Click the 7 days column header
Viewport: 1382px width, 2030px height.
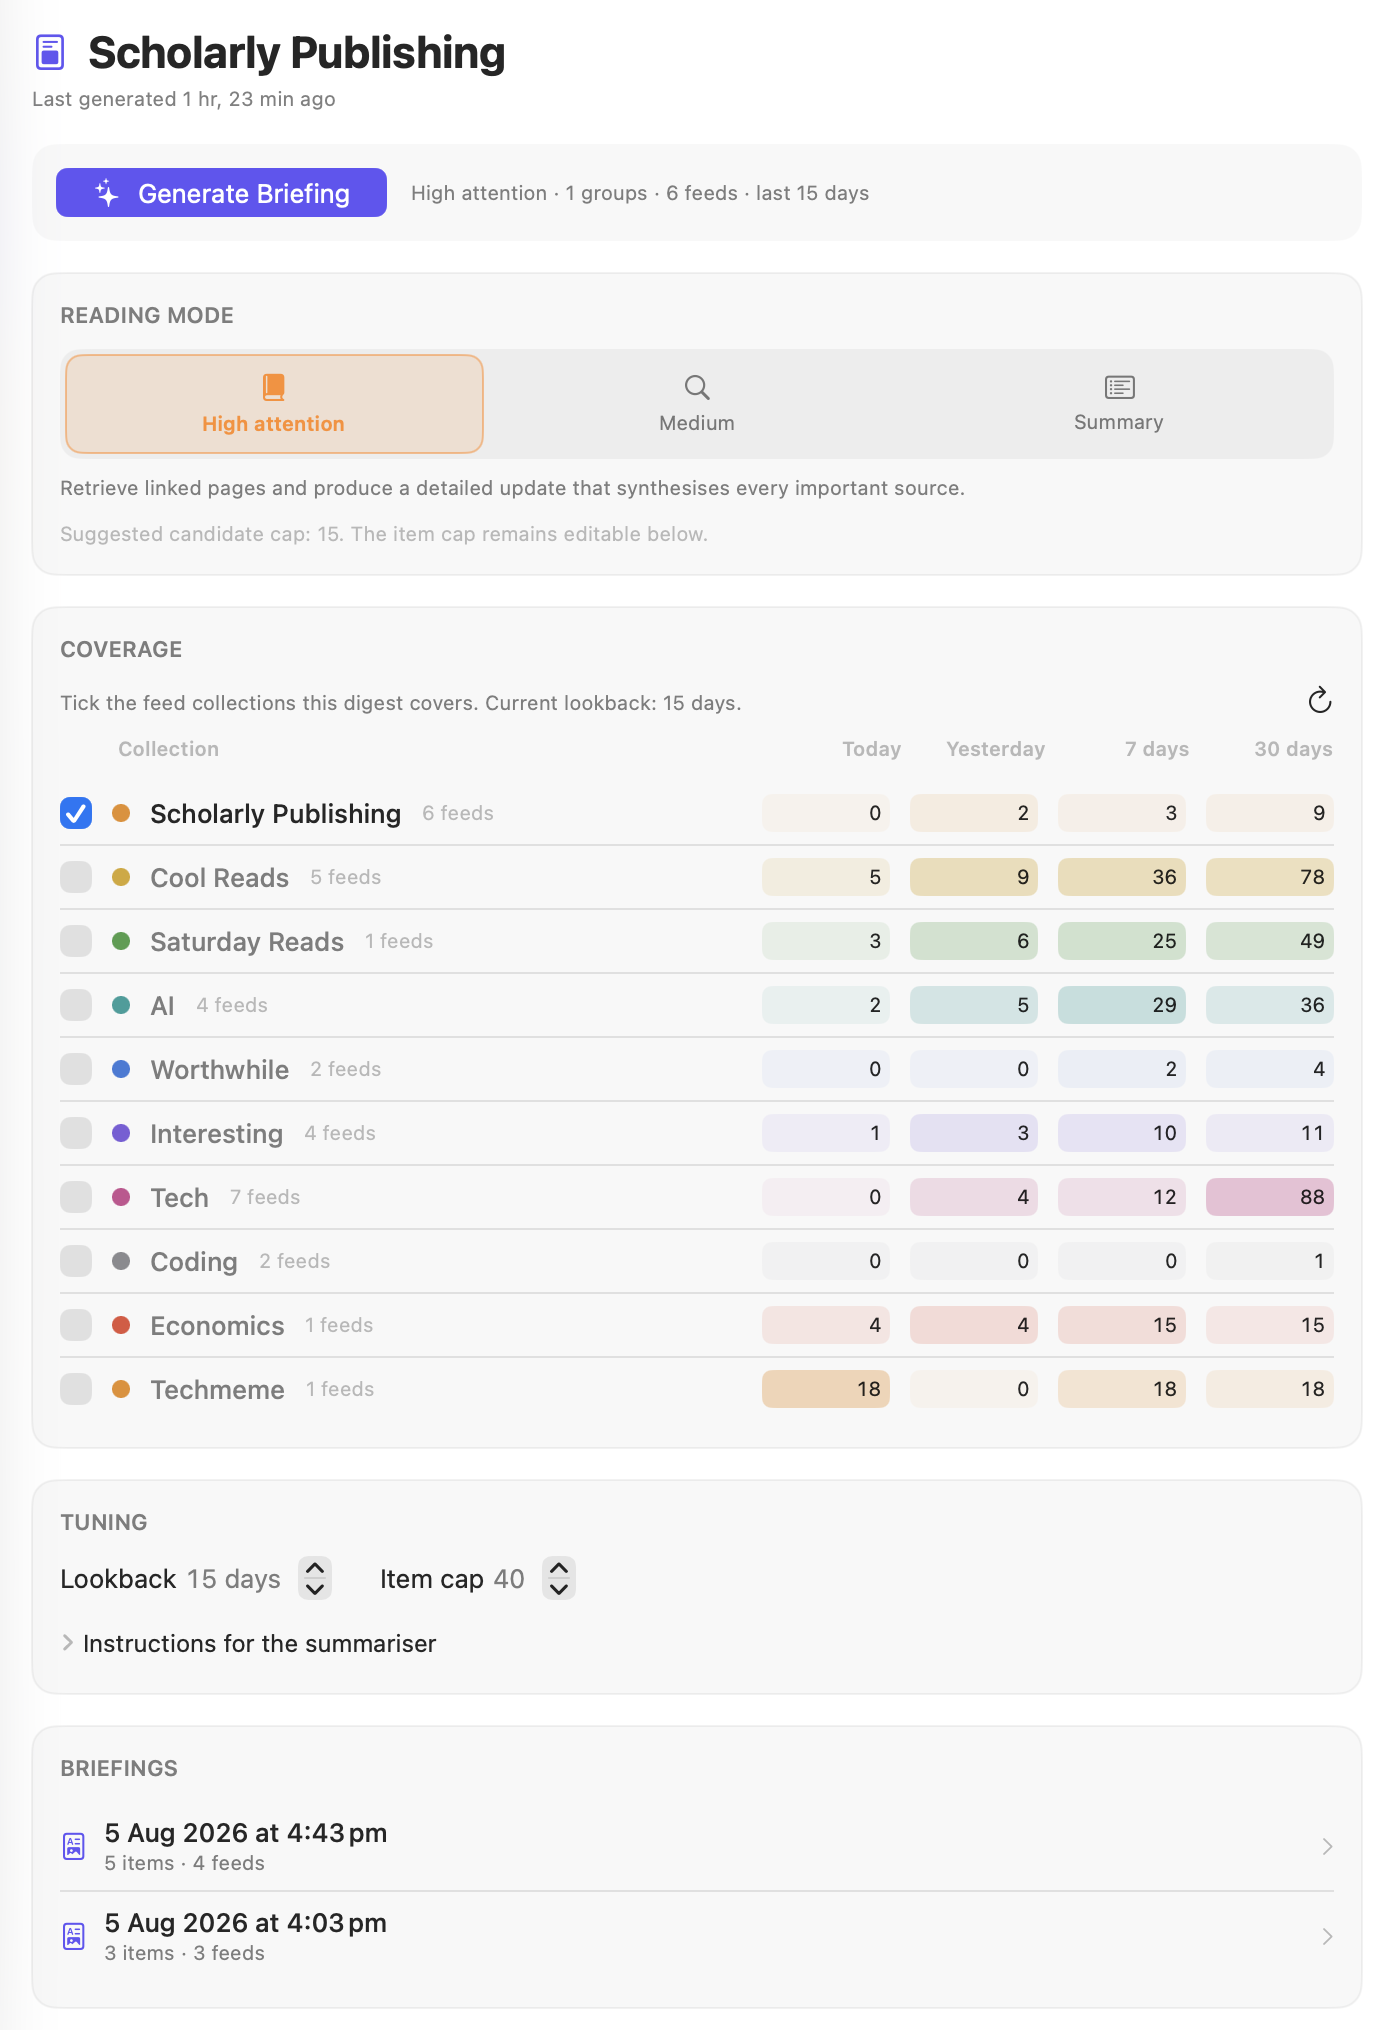pyautogui.click(x=1157, y=749)
